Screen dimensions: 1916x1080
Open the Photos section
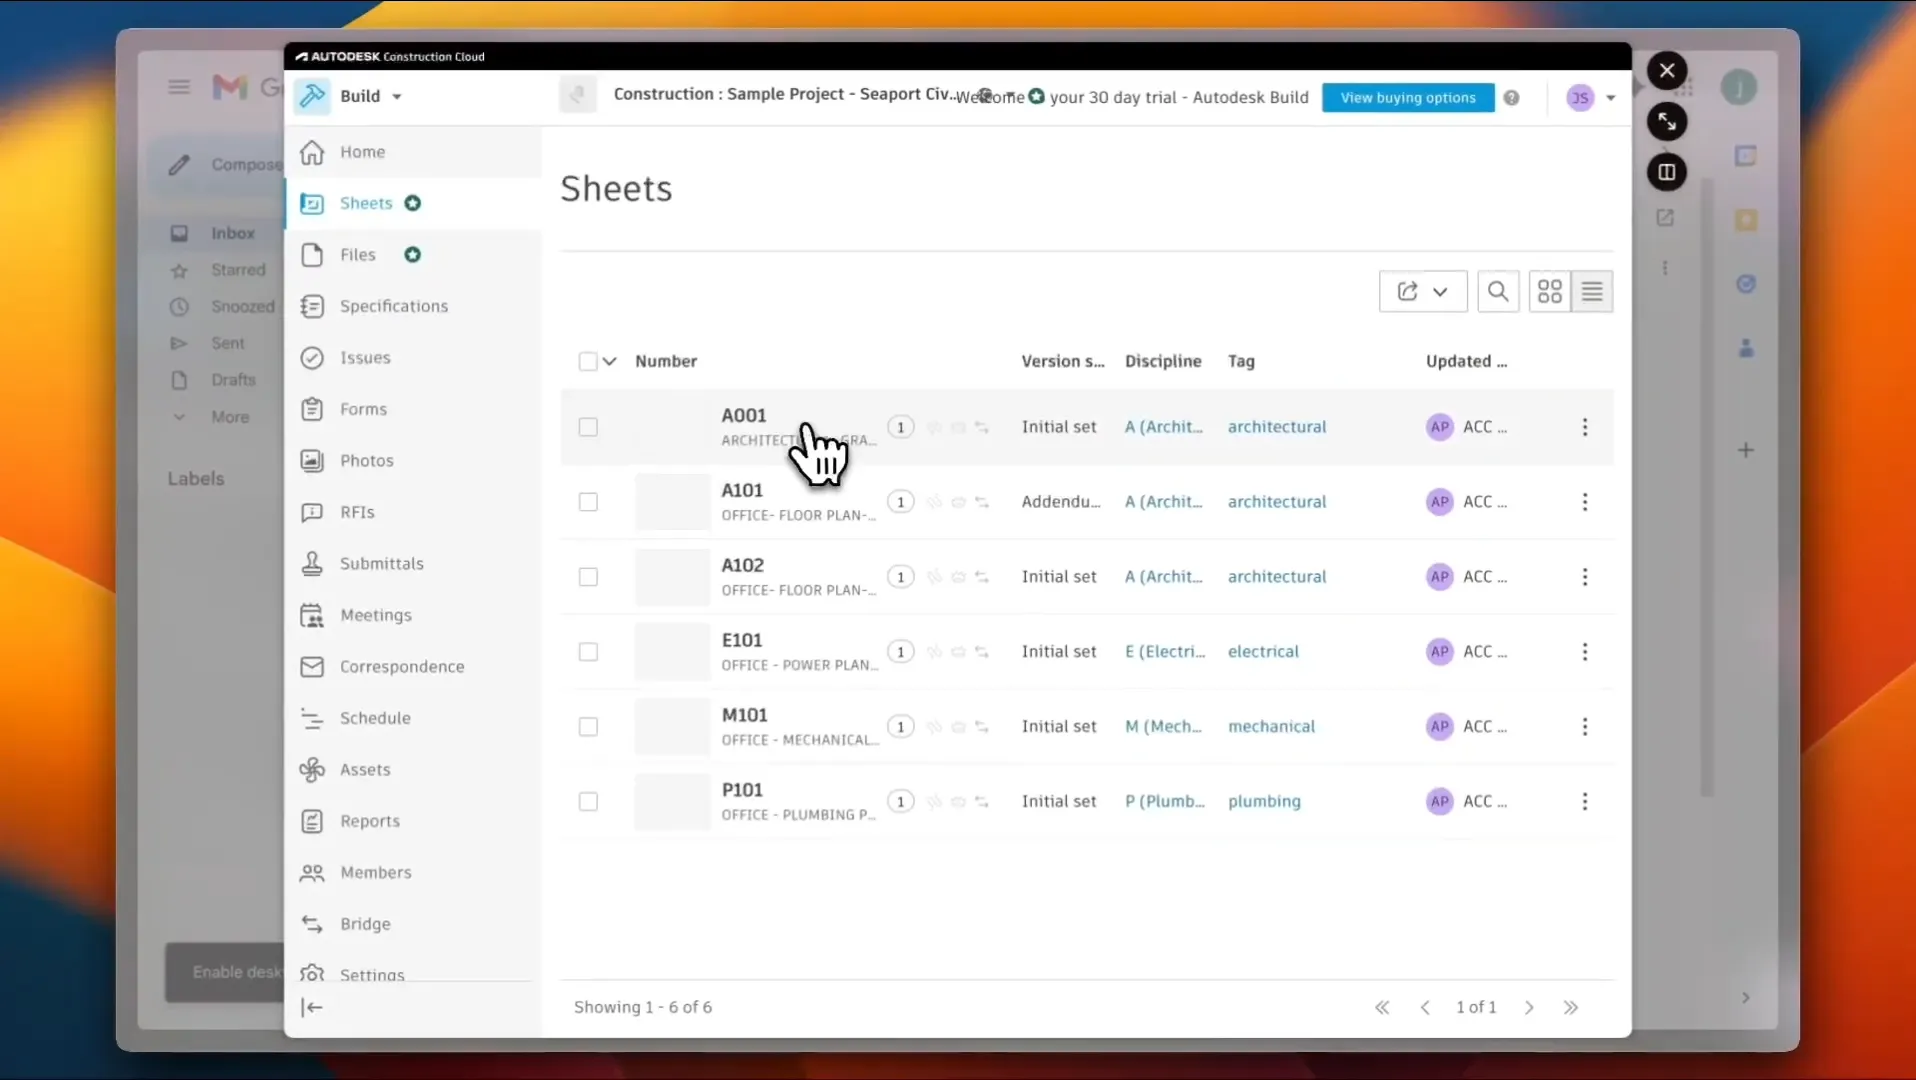tap(365, 460)
